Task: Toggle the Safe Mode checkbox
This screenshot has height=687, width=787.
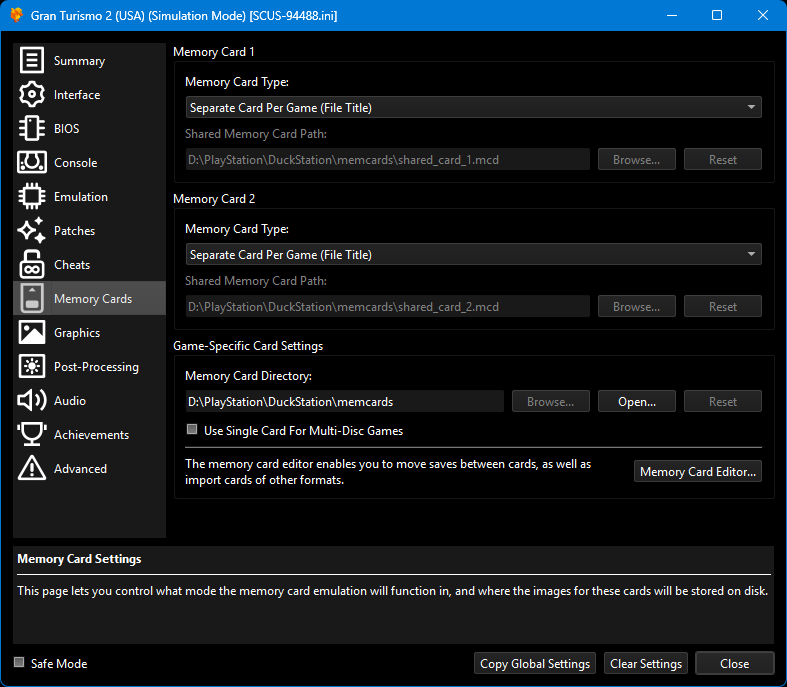Action: 20,663
